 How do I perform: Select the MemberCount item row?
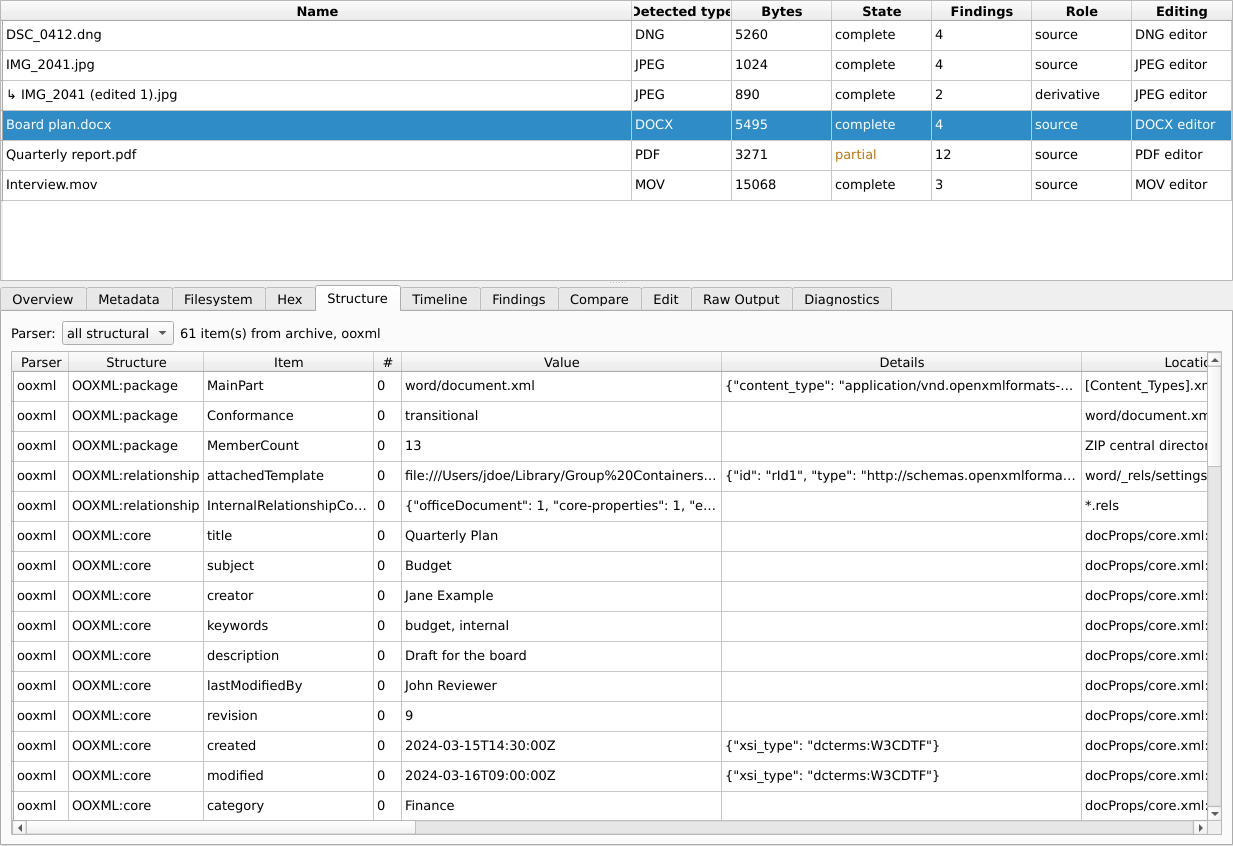[x=610, y=446]
